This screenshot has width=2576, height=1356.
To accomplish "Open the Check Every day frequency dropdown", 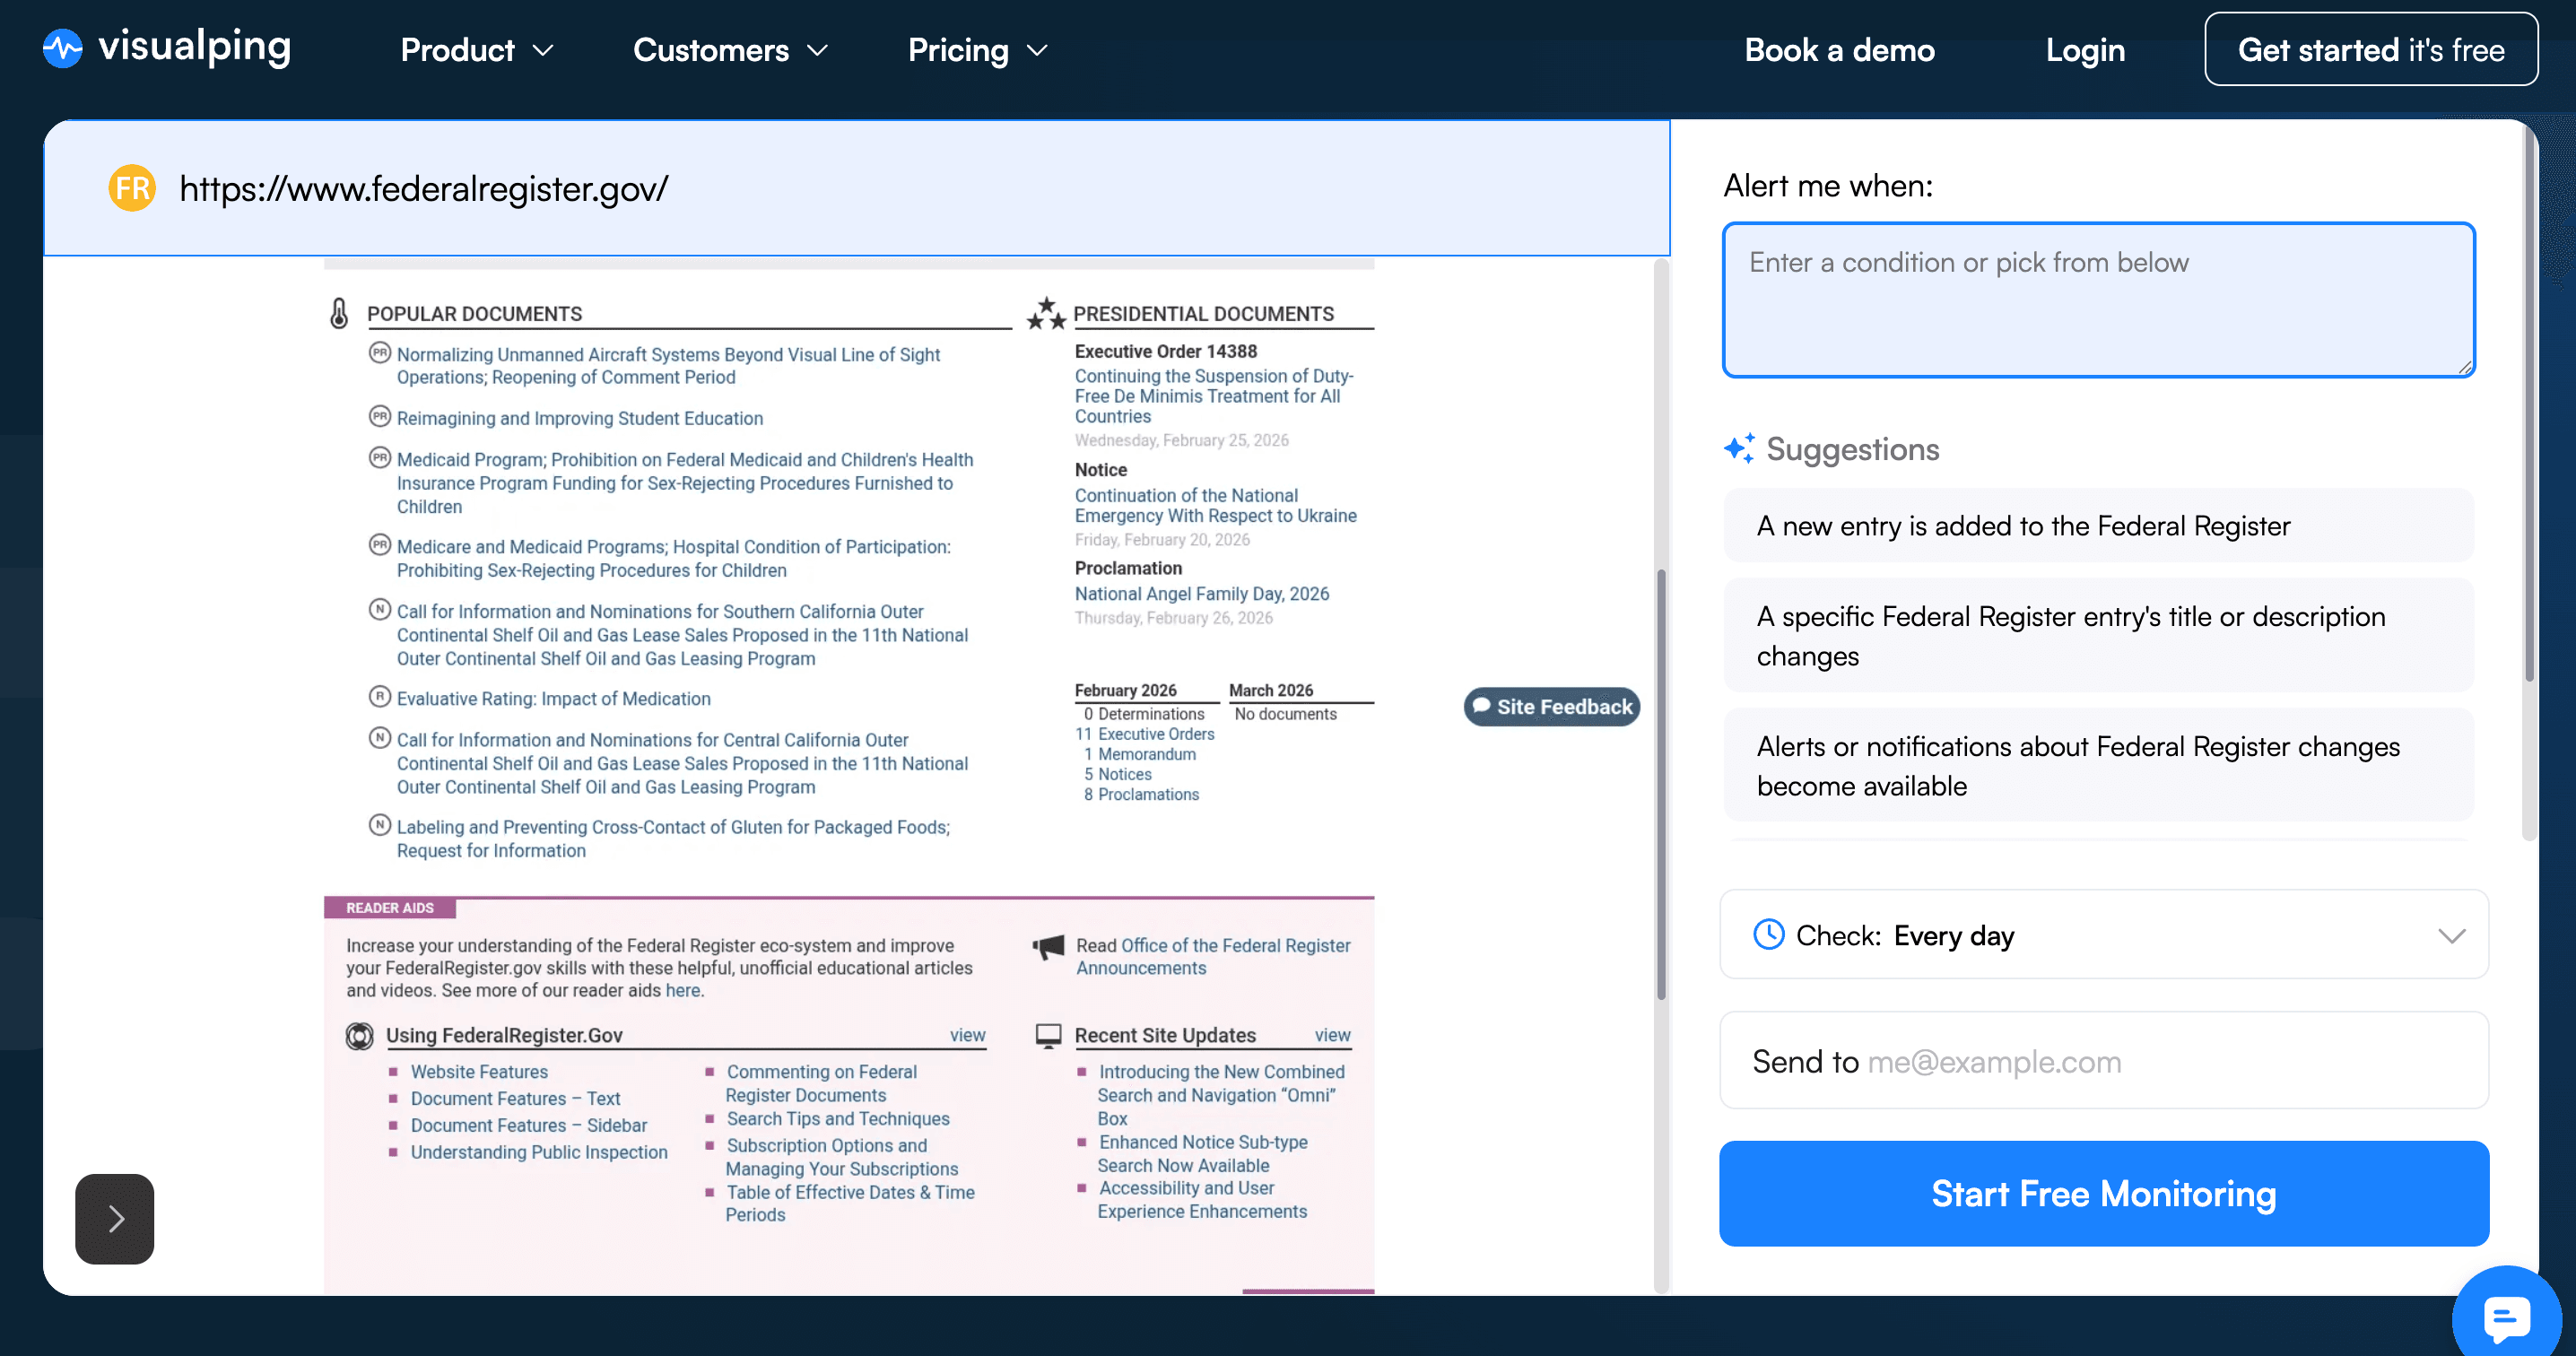I will click(2103, 935).
